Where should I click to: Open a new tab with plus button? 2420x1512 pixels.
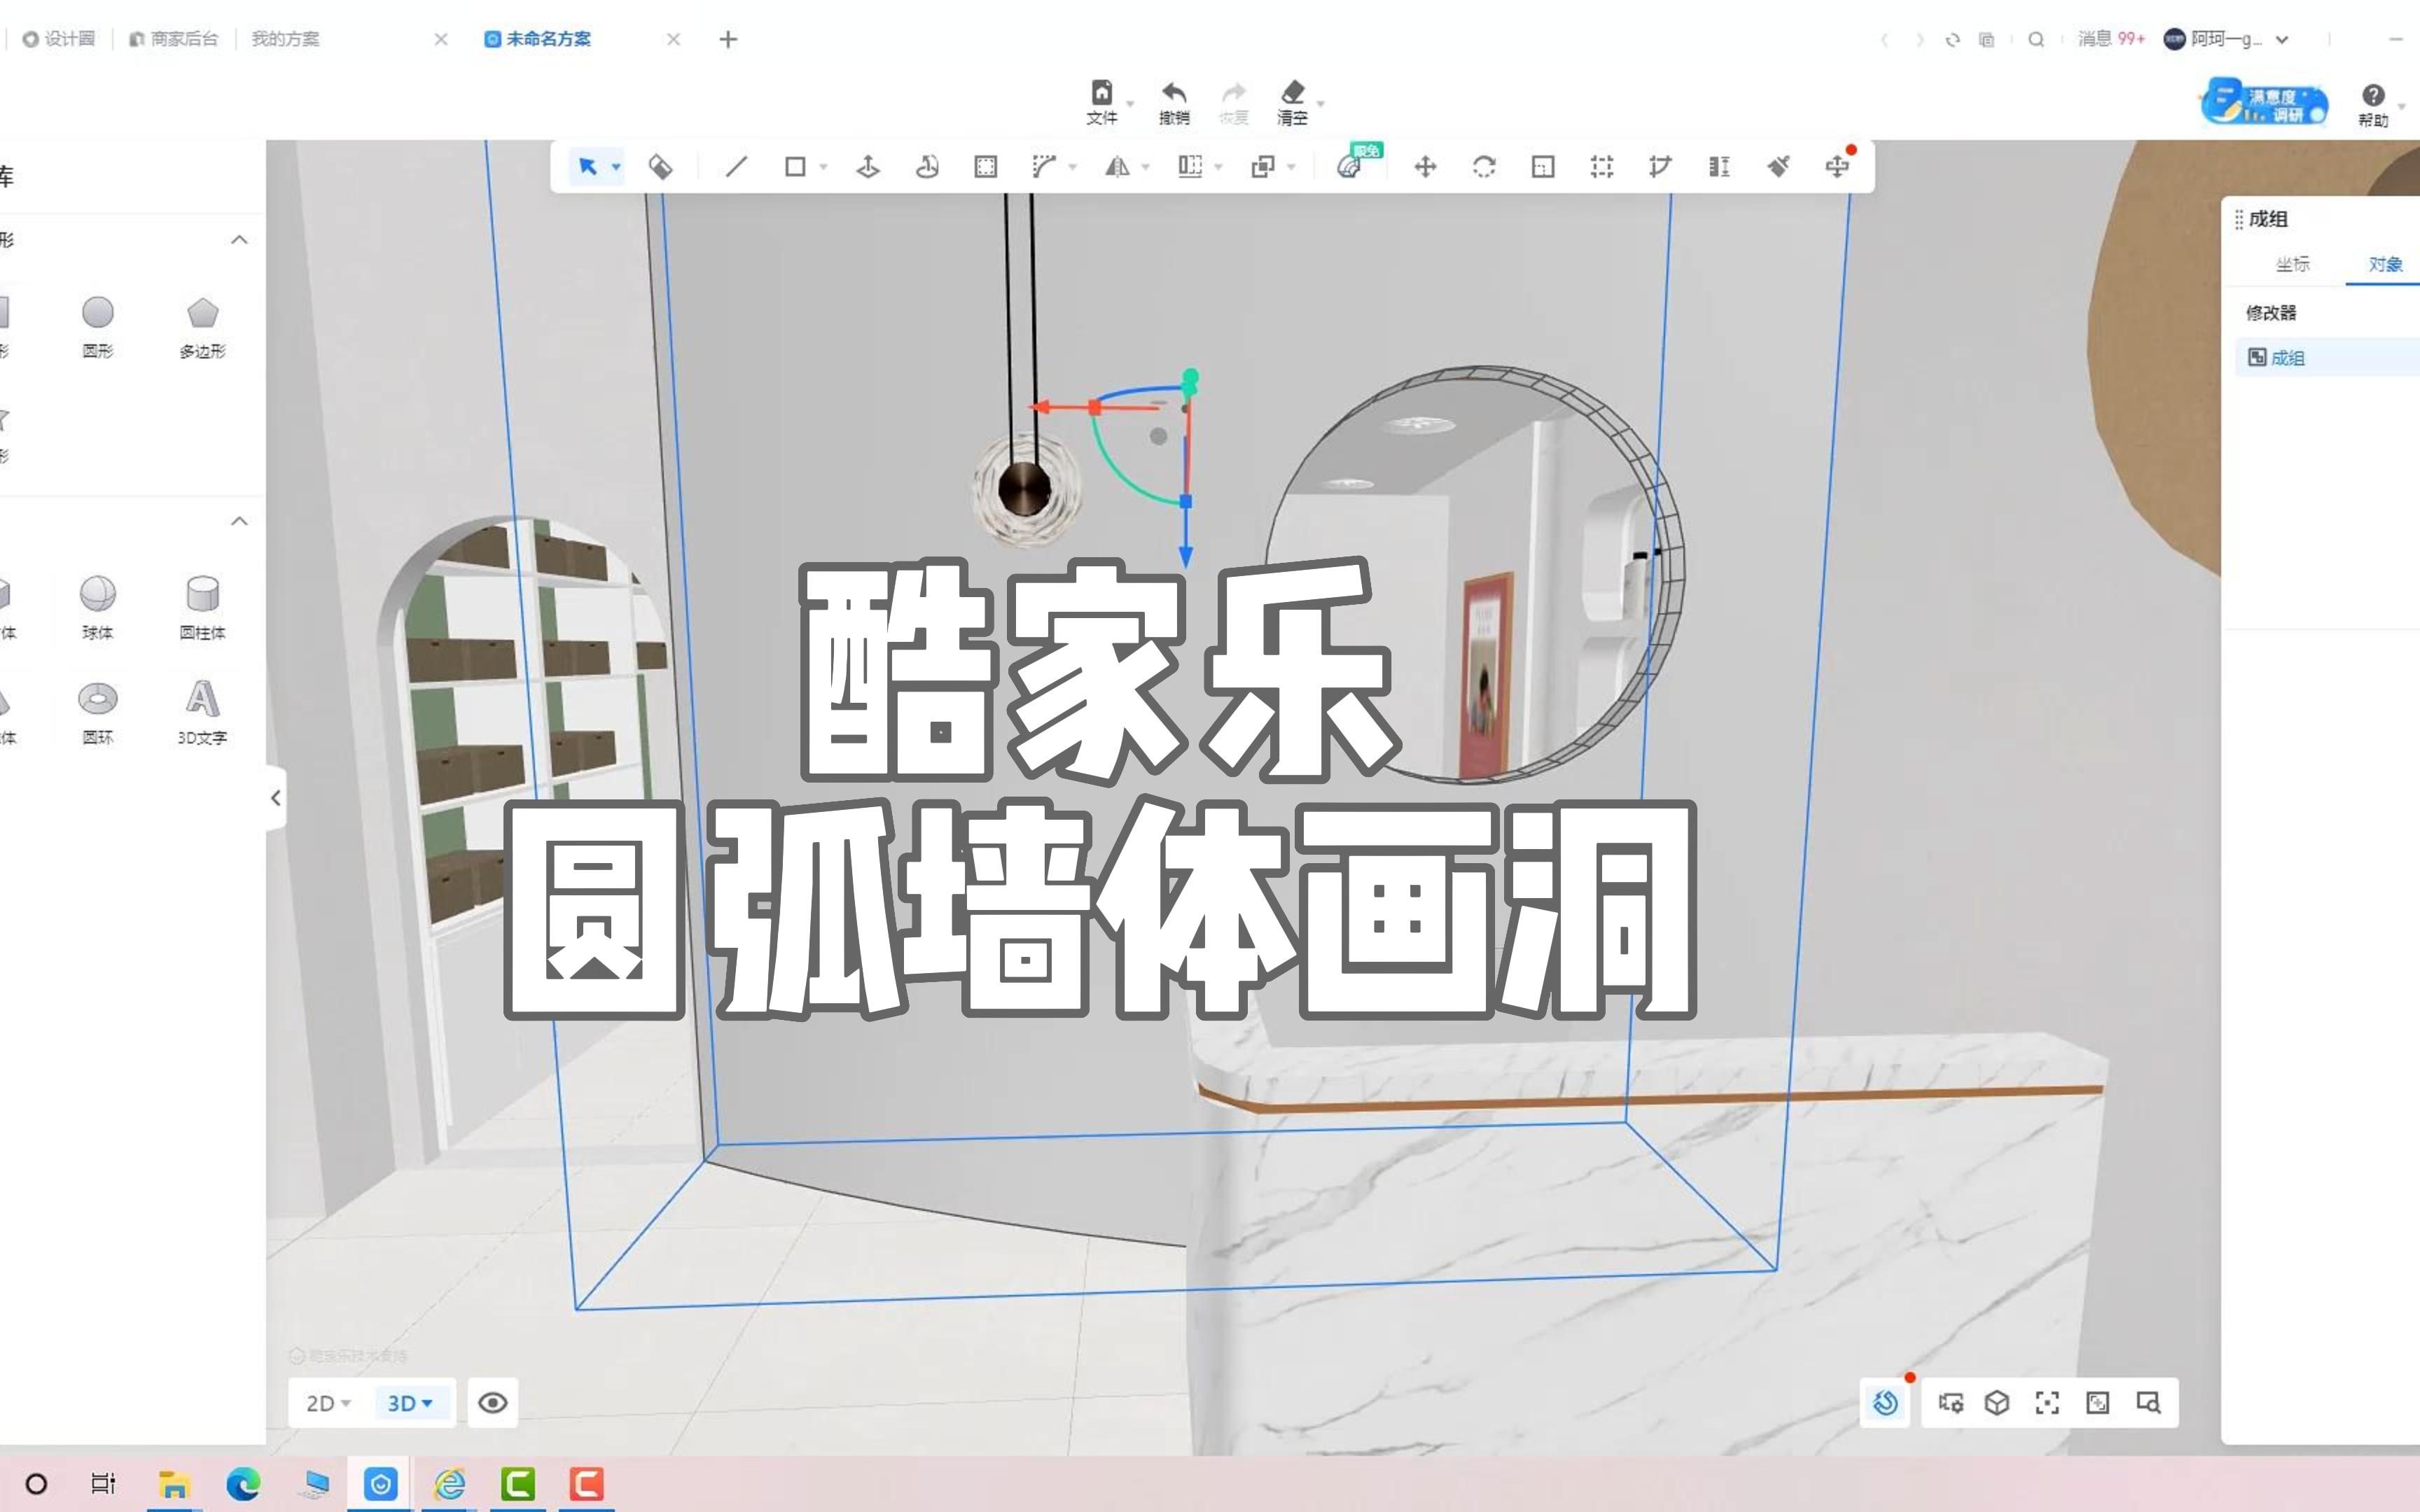(728, 39)
